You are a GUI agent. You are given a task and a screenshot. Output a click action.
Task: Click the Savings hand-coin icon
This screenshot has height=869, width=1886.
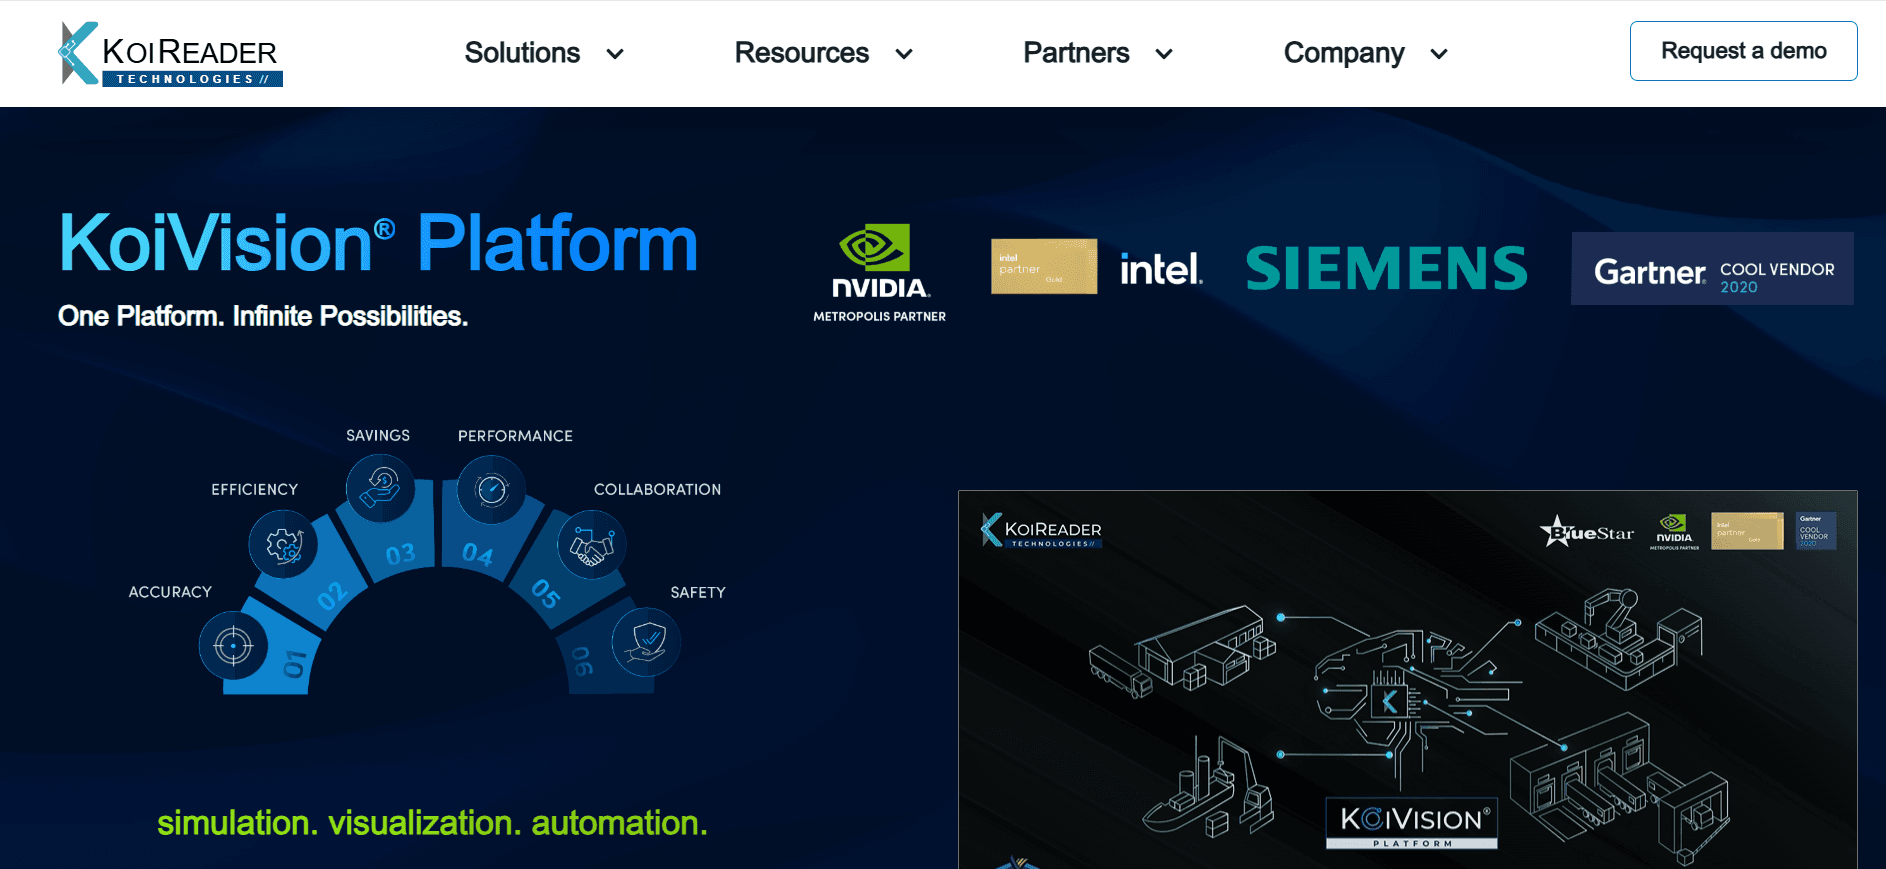(380, 488)
